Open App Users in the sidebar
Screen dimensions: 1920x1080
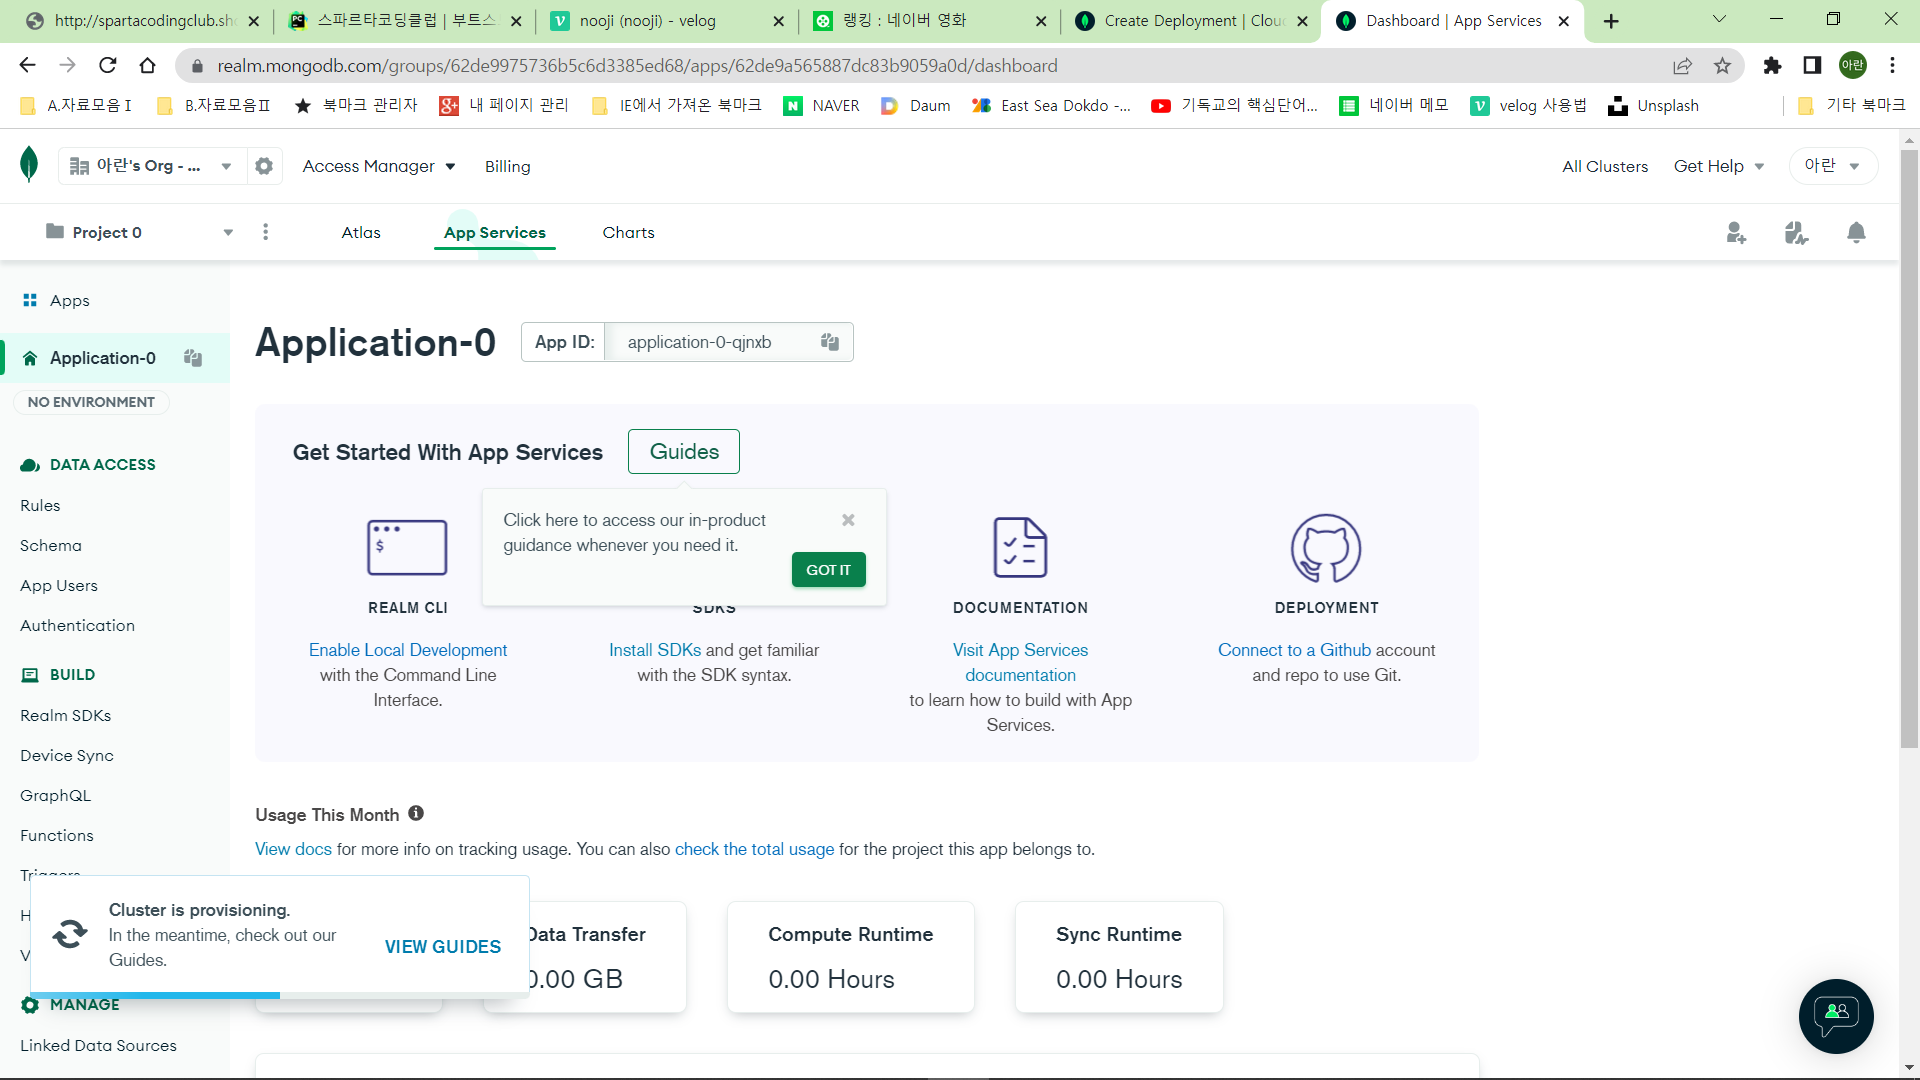click(59, 586)
